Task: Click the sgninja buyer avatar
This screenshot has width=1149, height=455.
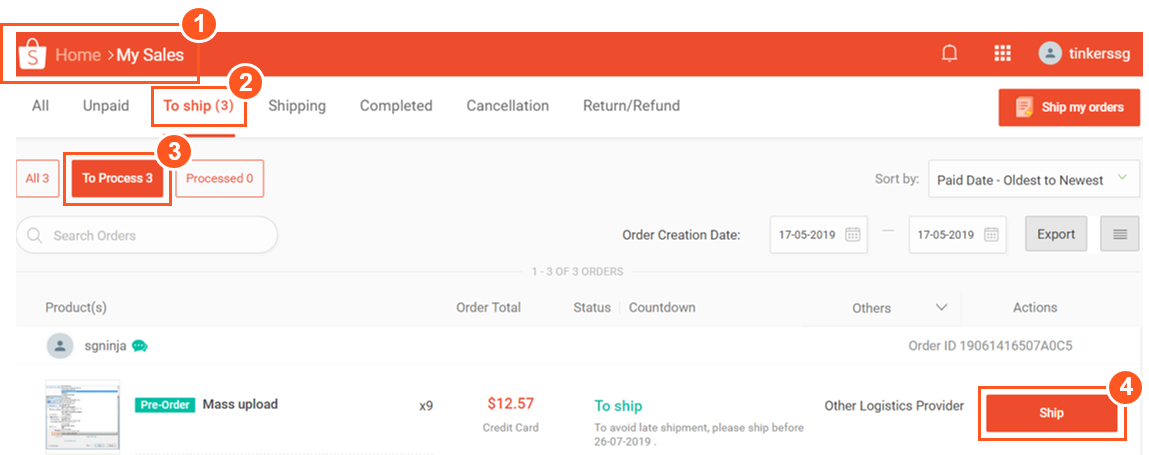Action: pyautogui.click(x=61, y=346)
